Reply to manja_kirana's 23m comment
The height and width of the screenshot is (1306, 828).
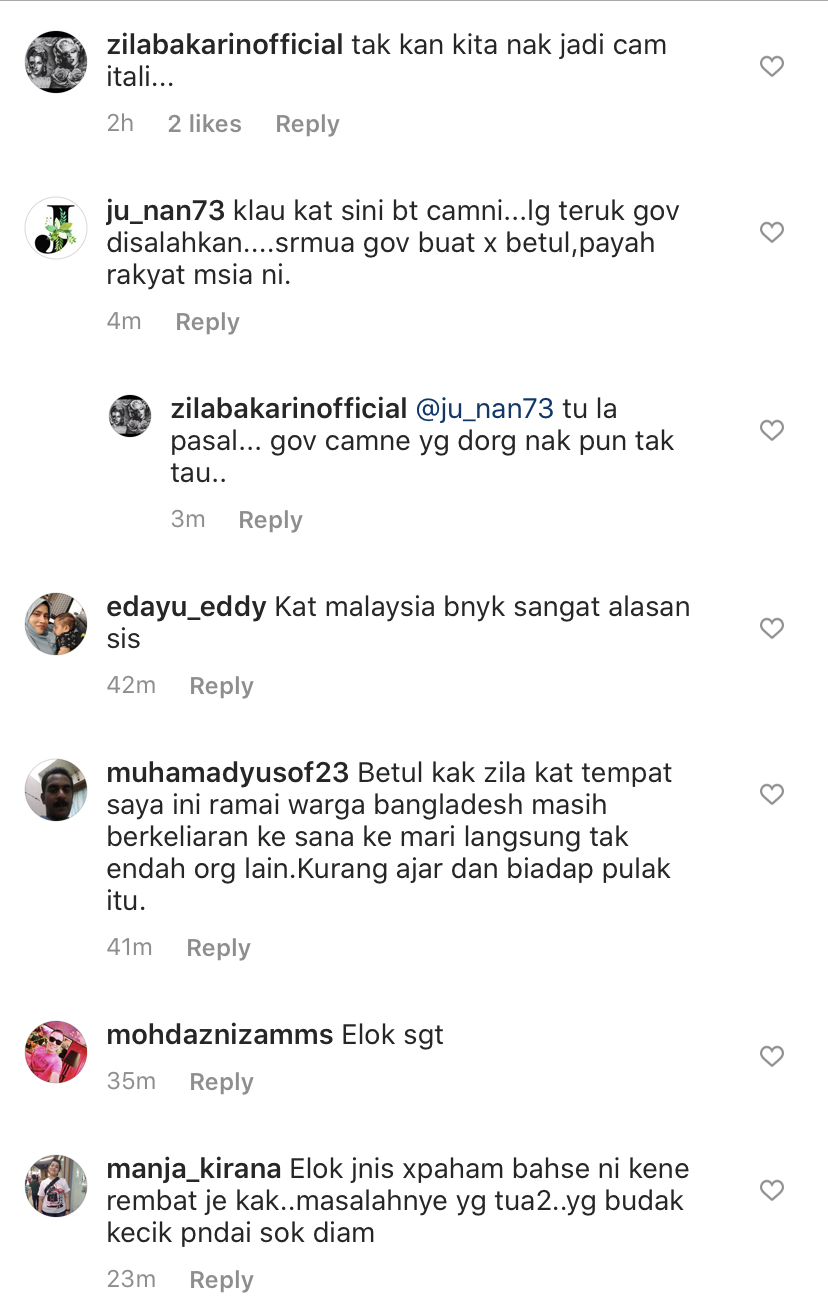(222, 1280)
